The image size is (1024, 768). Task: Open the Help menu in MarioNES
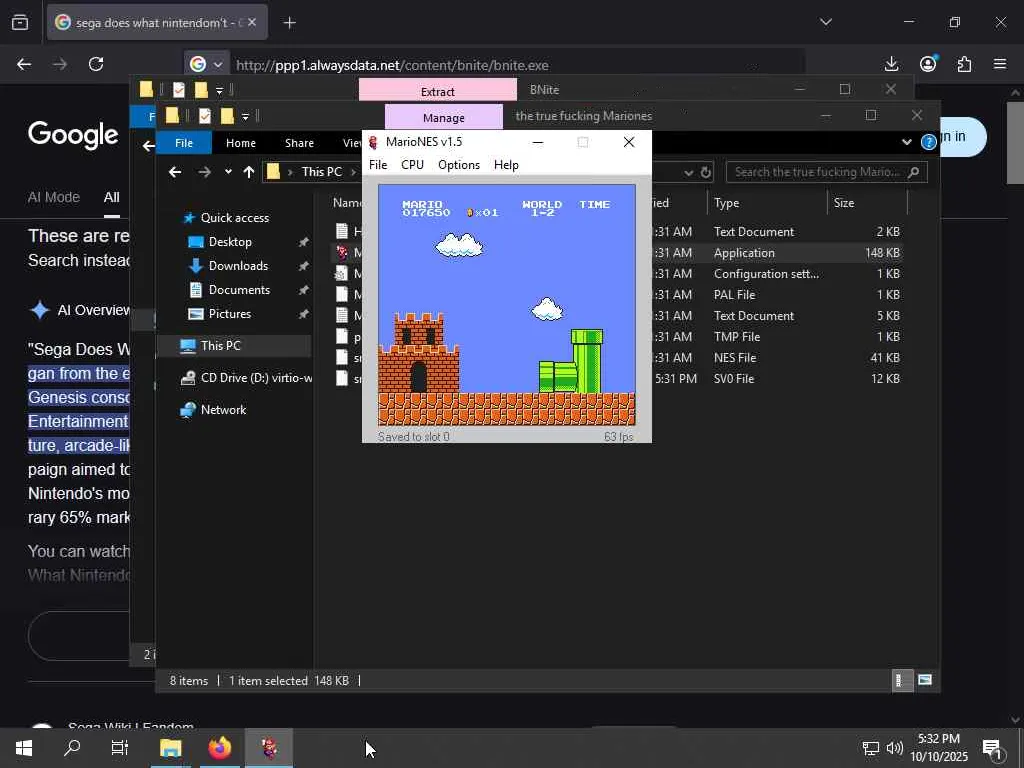pos(506,165)
